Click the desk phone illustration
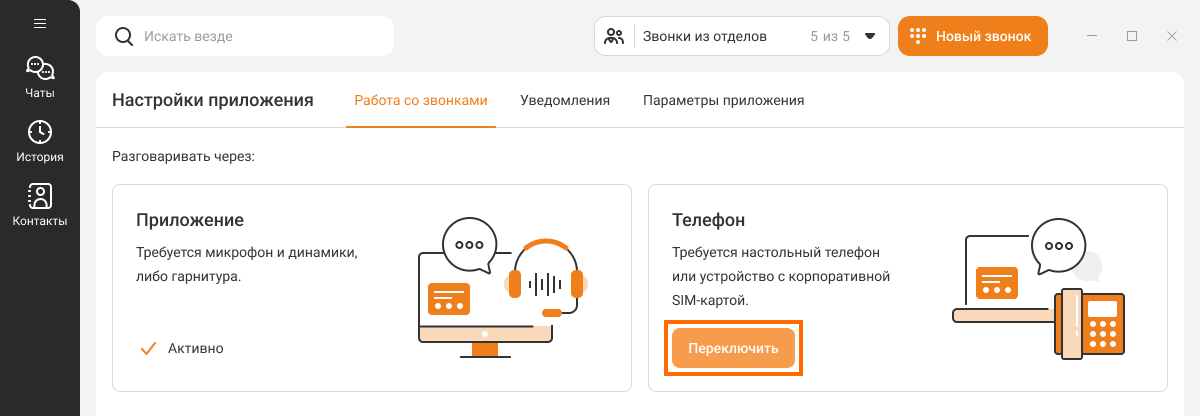This screenshot has width=1200, height=416. point(1040,293)
